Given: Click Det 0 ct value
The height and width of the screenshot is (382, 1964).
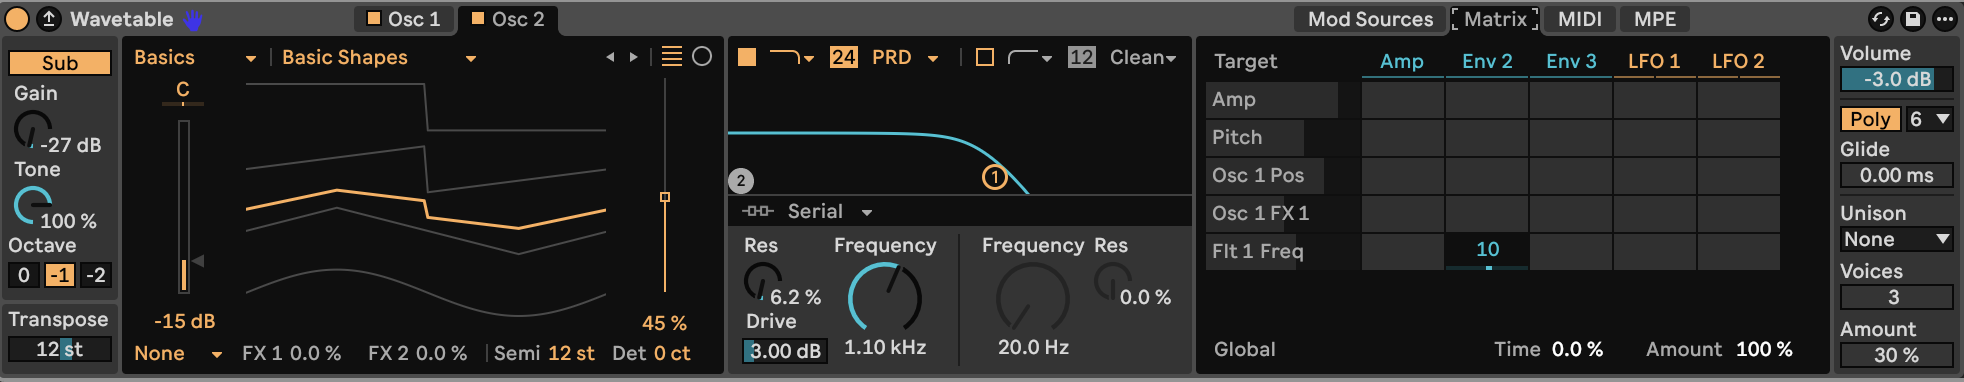Looking at the screenshot, I should [672, 353].
